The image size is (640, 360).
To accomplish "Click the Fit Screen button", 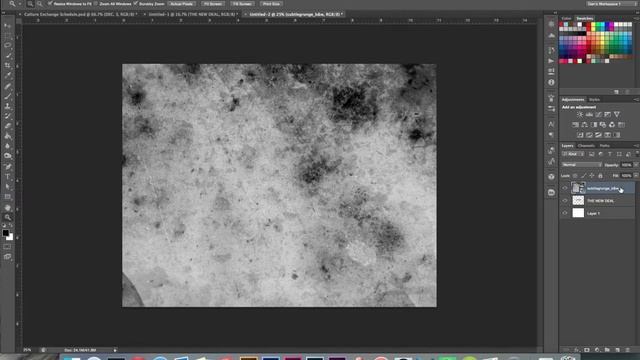I will pyautogui.click(x=213, y=4).
